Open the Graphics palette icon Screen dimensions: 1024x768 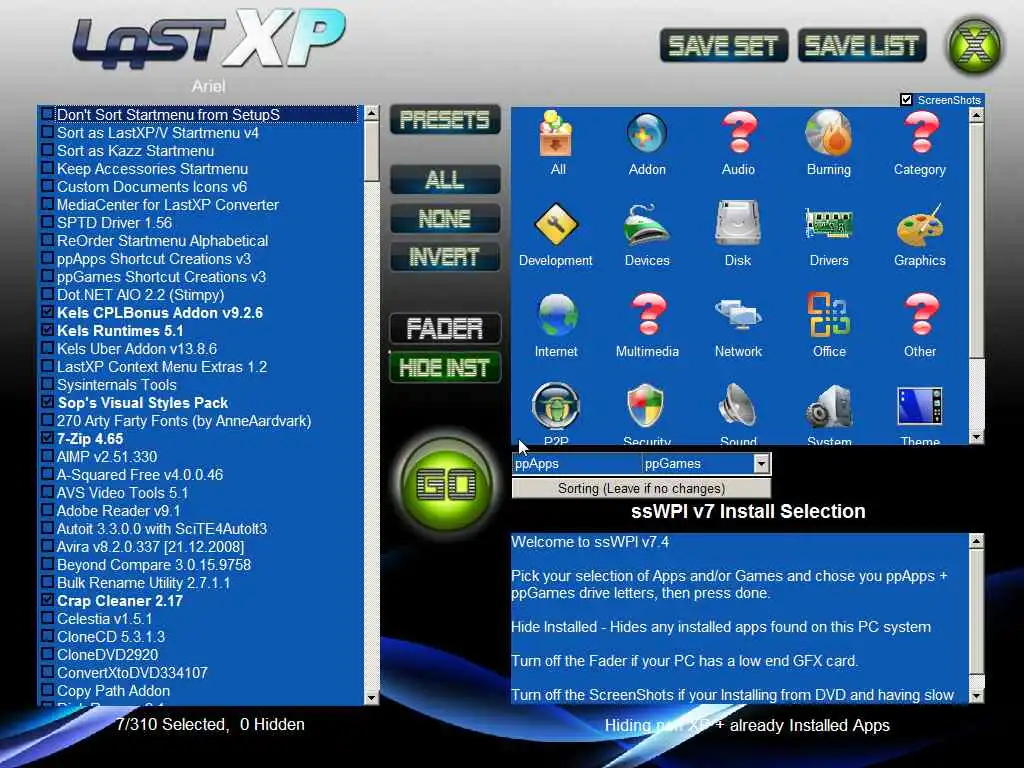[920, 225]
